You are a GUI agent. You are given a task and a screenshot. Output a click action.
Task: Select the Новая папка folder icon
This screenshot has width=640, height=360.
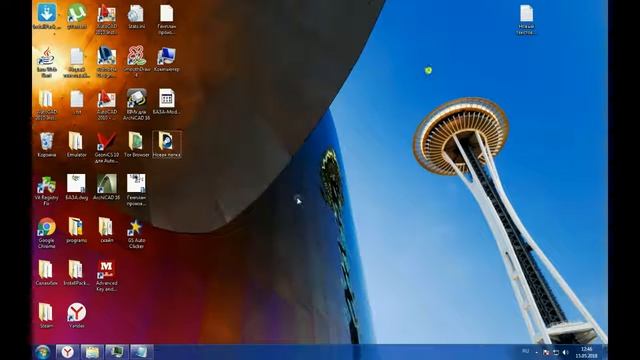tap(167, 145)
